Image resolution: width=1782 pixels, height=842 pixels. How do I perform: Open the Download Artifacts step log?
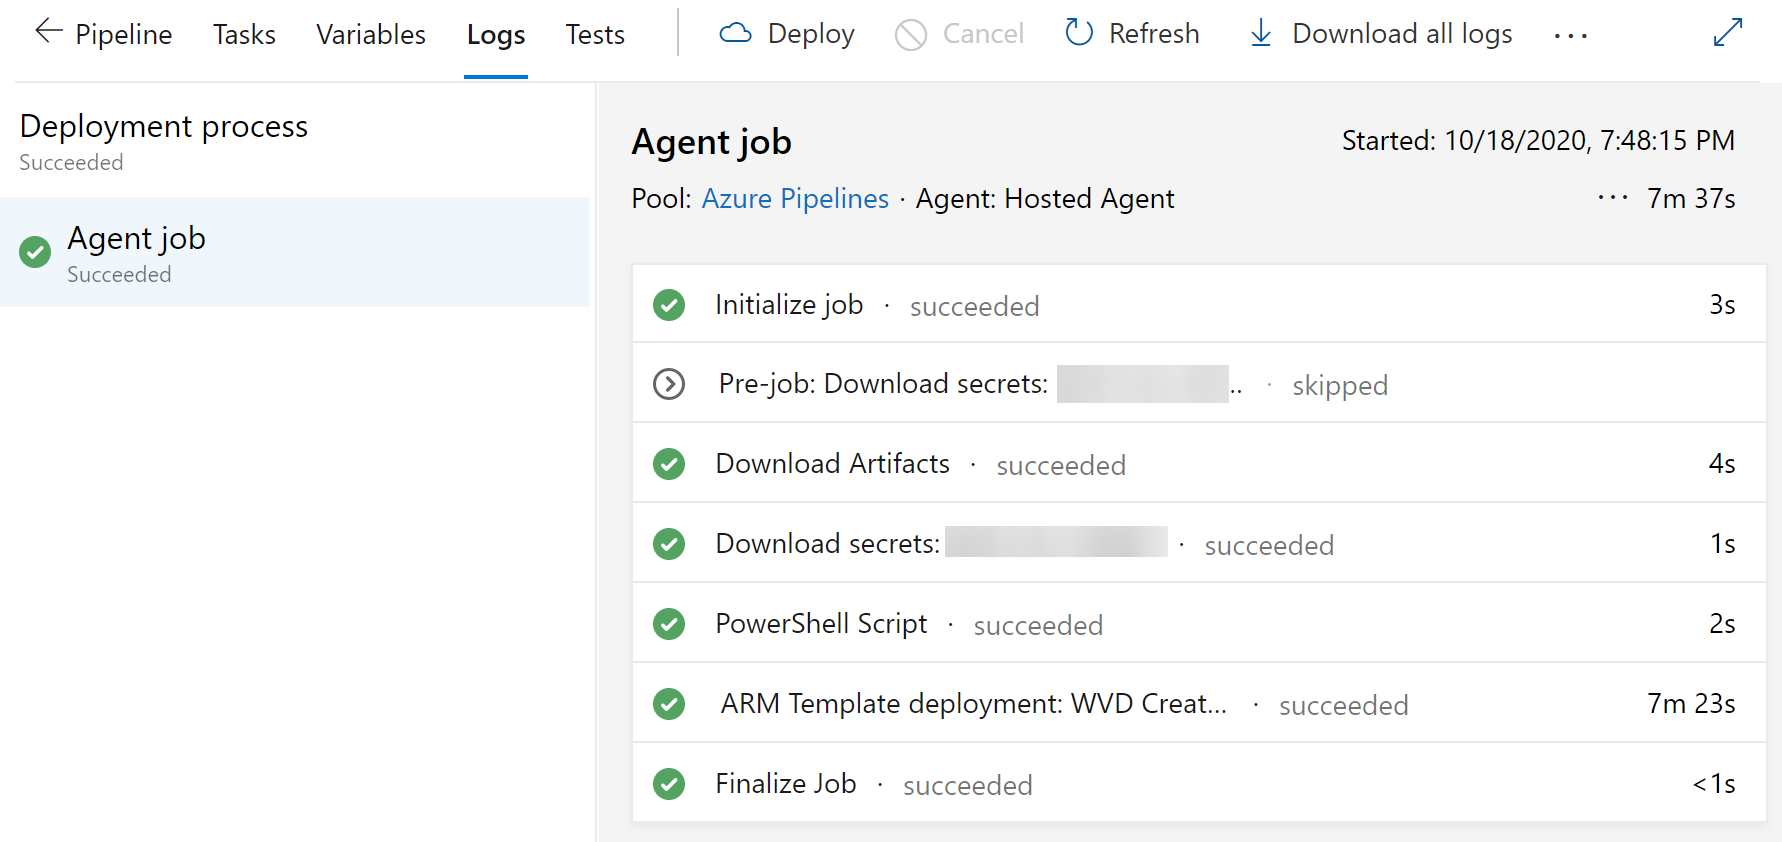pos(832,464)
